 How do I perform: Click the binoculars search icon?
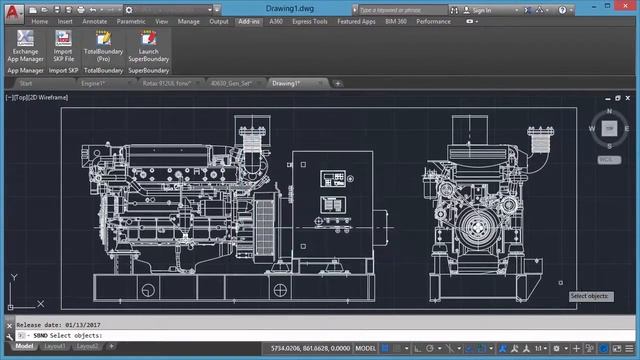(x=454, y=10)
